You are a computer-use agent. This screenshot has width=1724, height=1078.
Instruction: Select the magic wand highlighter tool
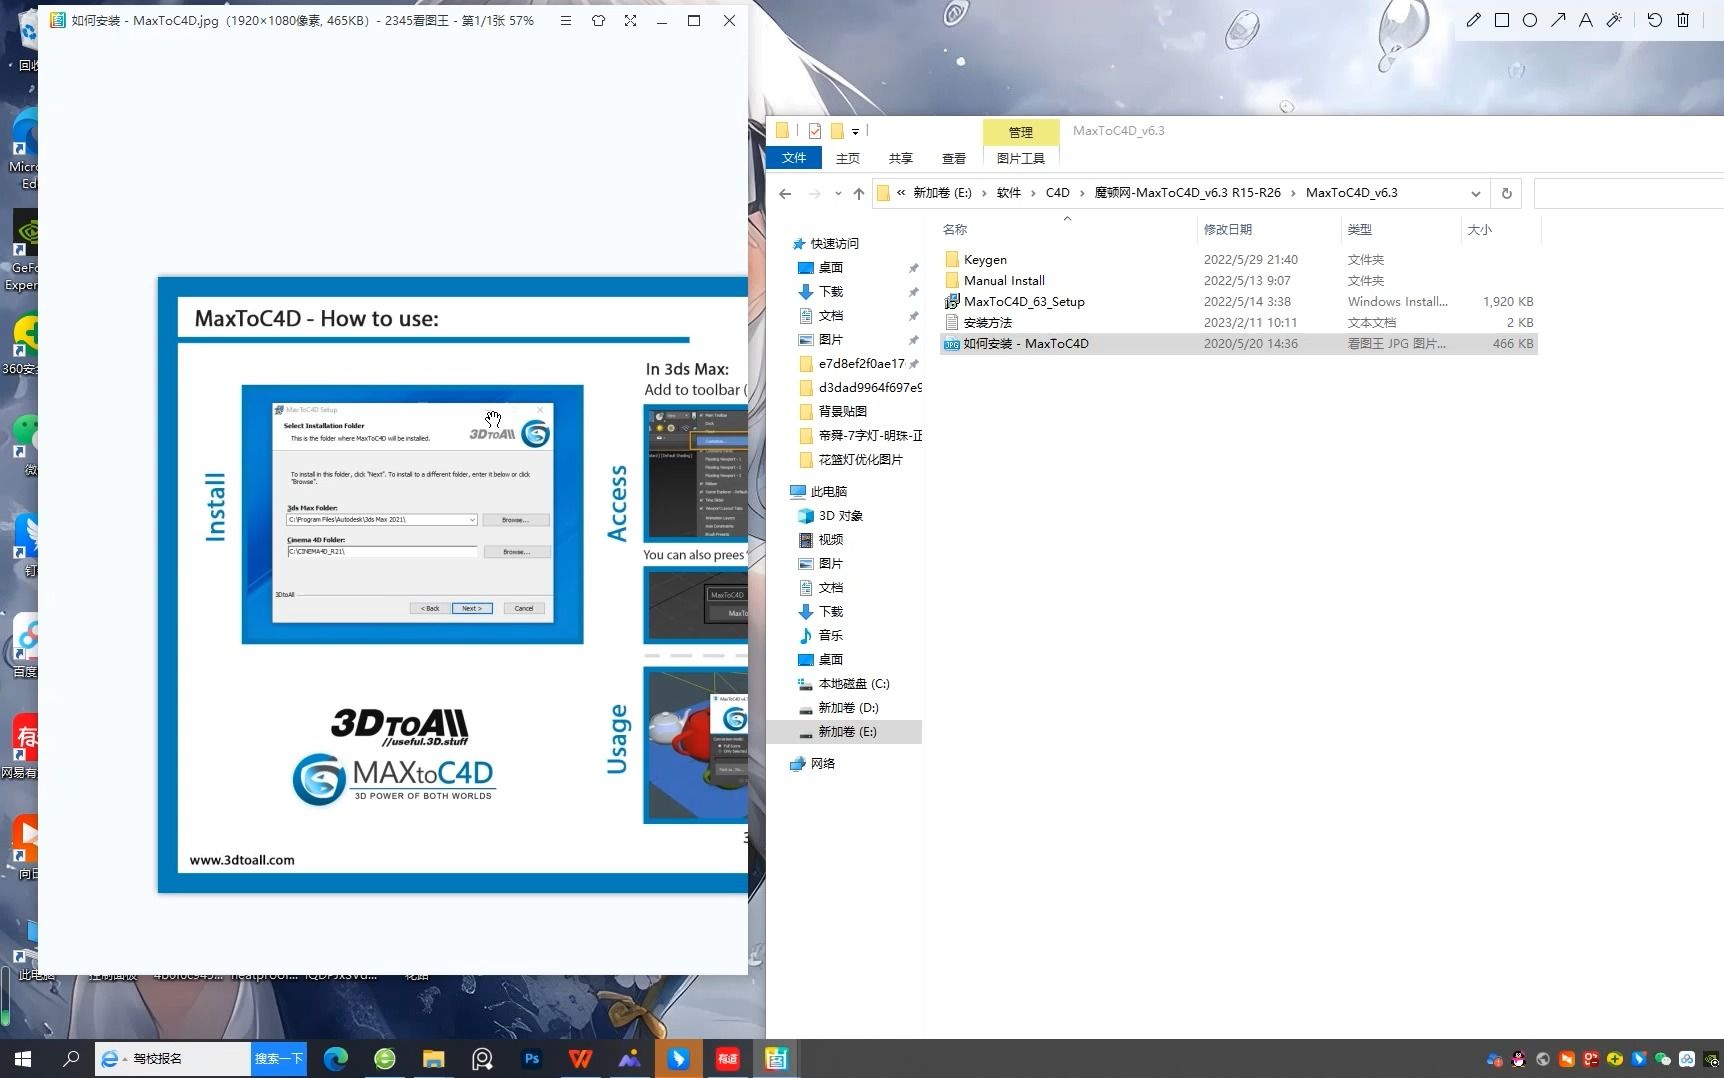tap(1614, 20)
